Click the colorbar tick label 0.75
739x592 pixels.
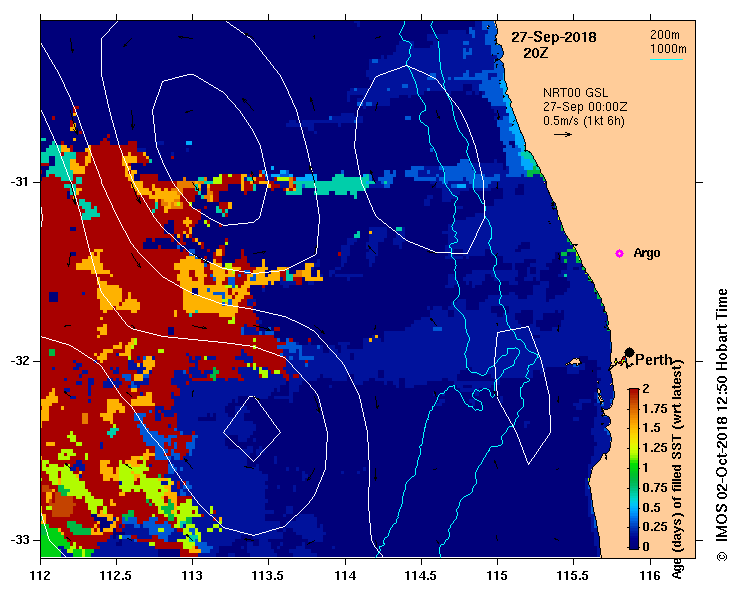pyautogui.click(x=655, y=487)
